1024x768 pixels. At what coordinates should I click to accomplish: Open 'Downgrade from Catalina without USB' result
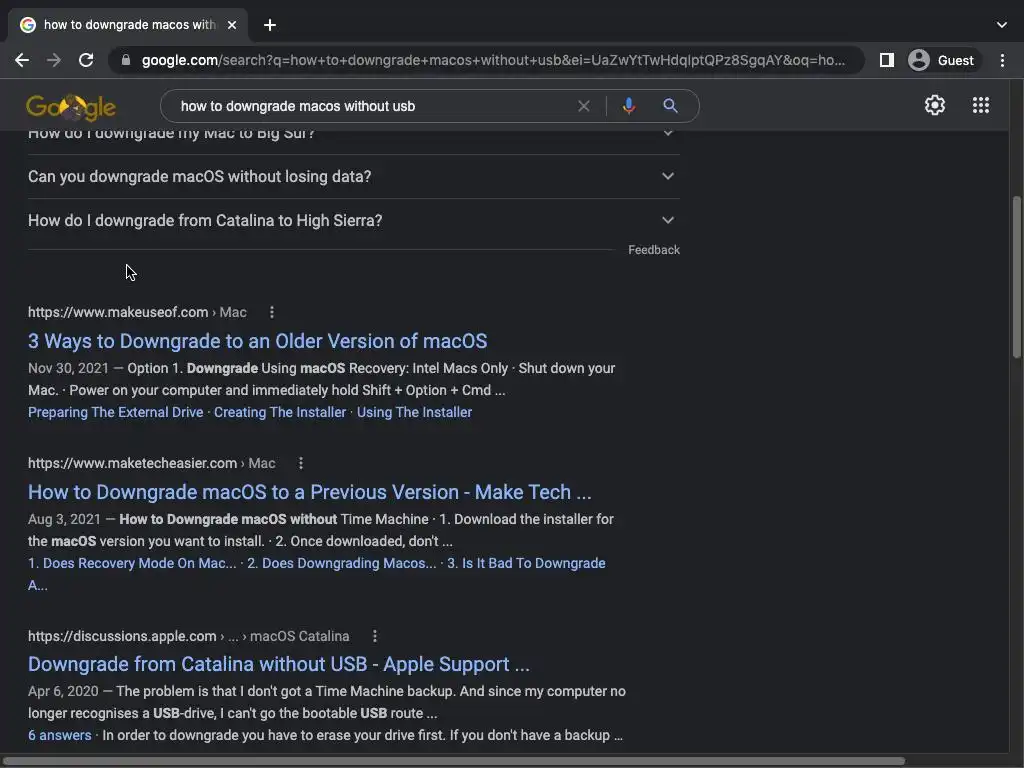tap(279, 664)
